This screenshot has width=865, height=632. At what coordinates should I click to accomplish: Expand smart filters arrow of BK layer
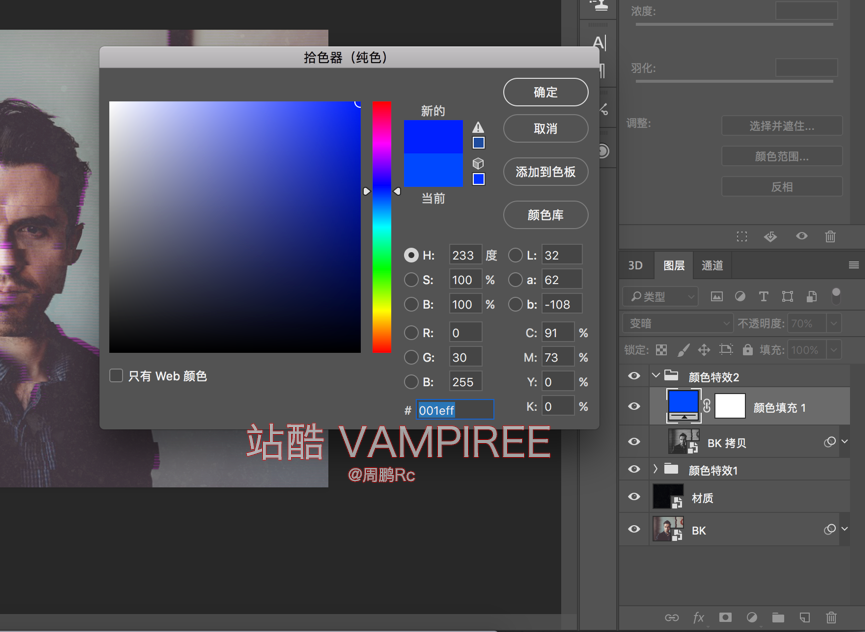[844, 528]
